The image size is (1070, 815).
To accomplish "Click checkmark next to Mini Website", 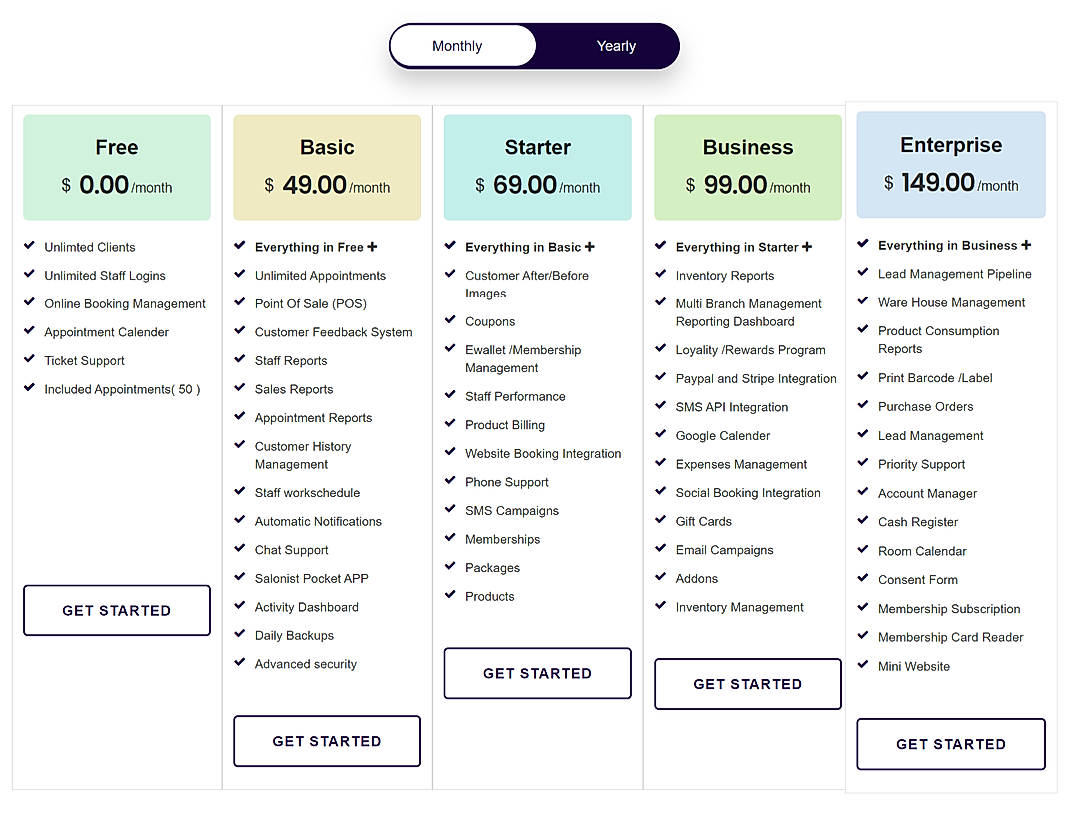I will pos(863,664).
